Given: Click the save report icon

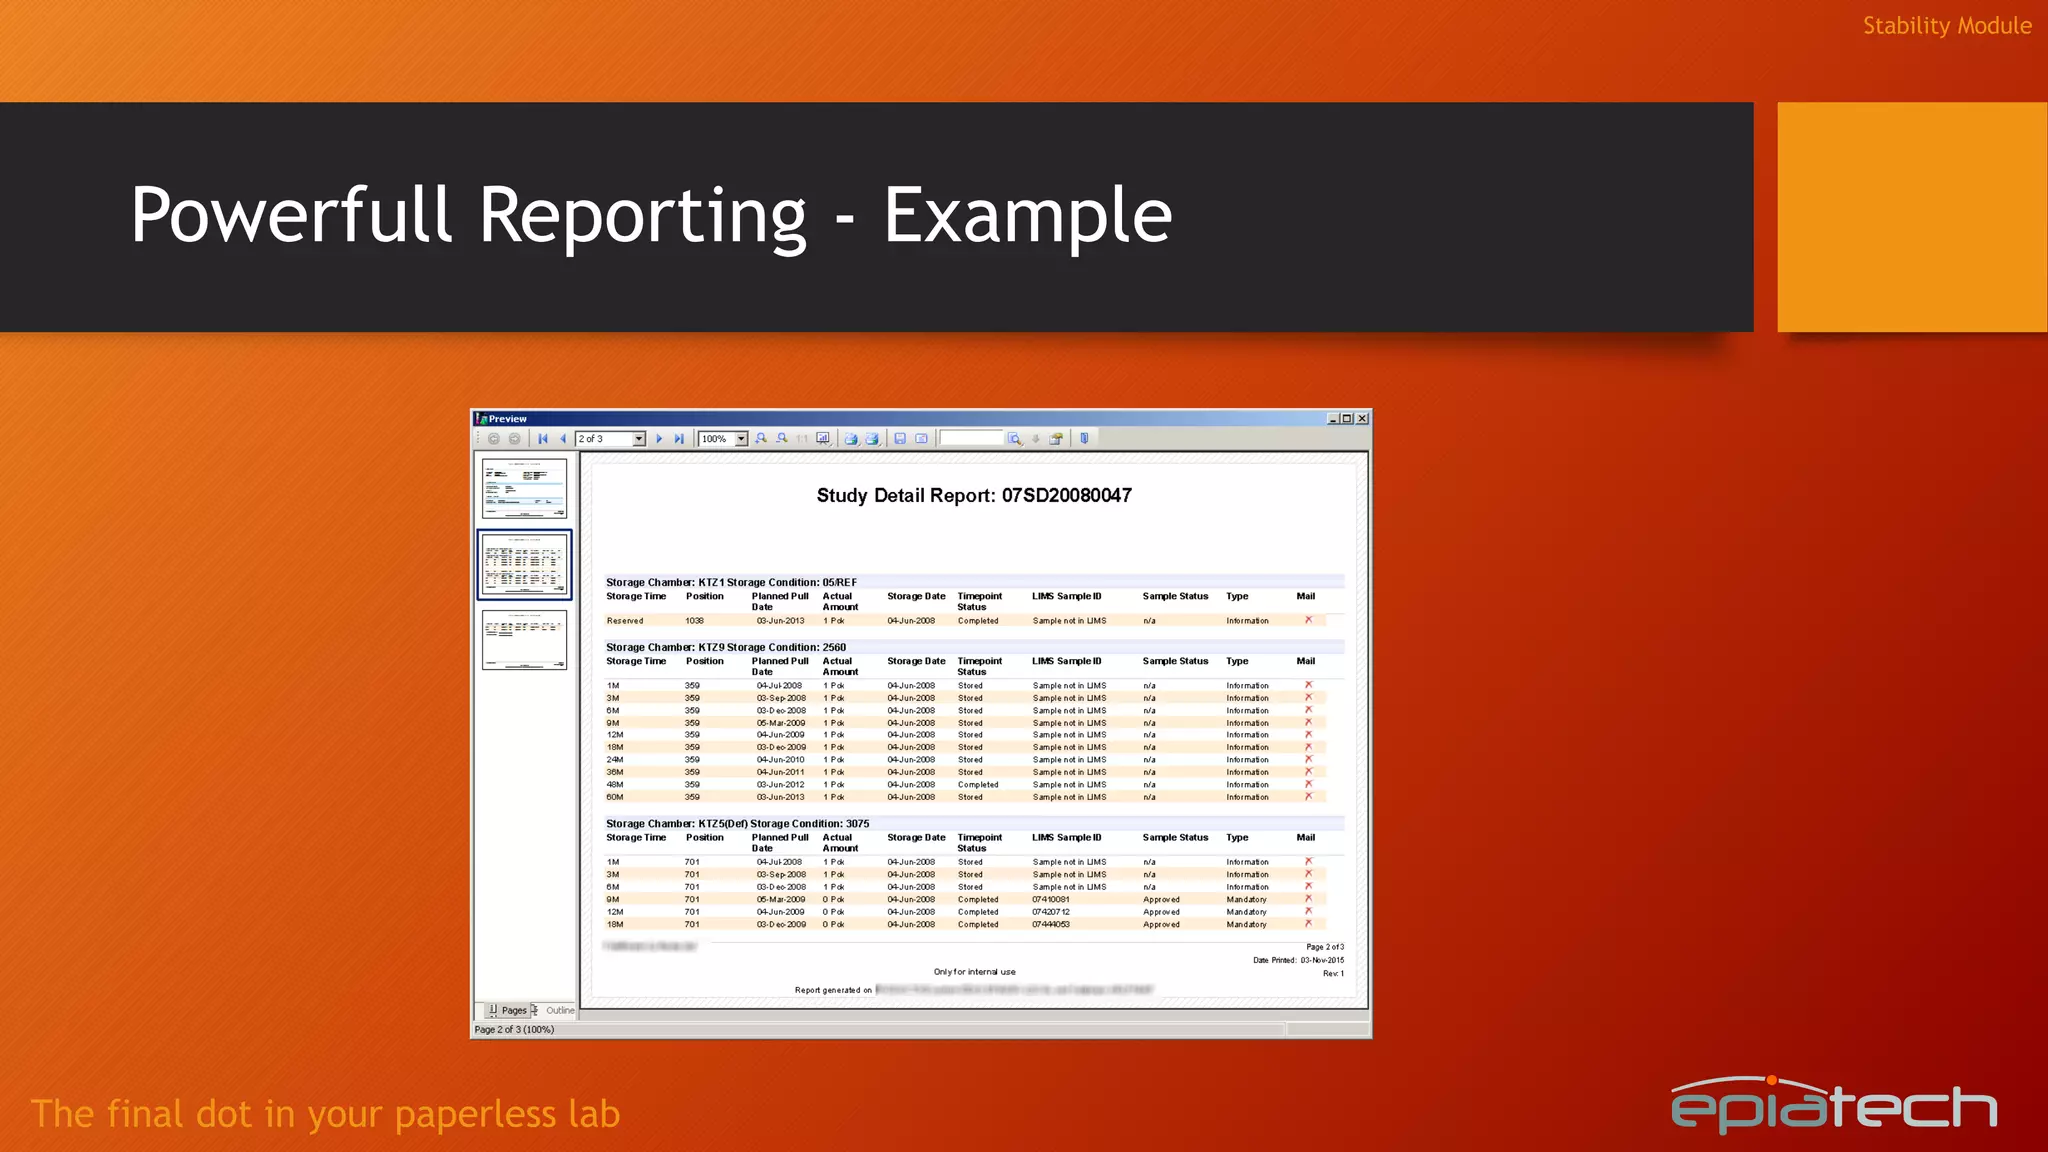Looking at the screenshot, I should (900, 439).
